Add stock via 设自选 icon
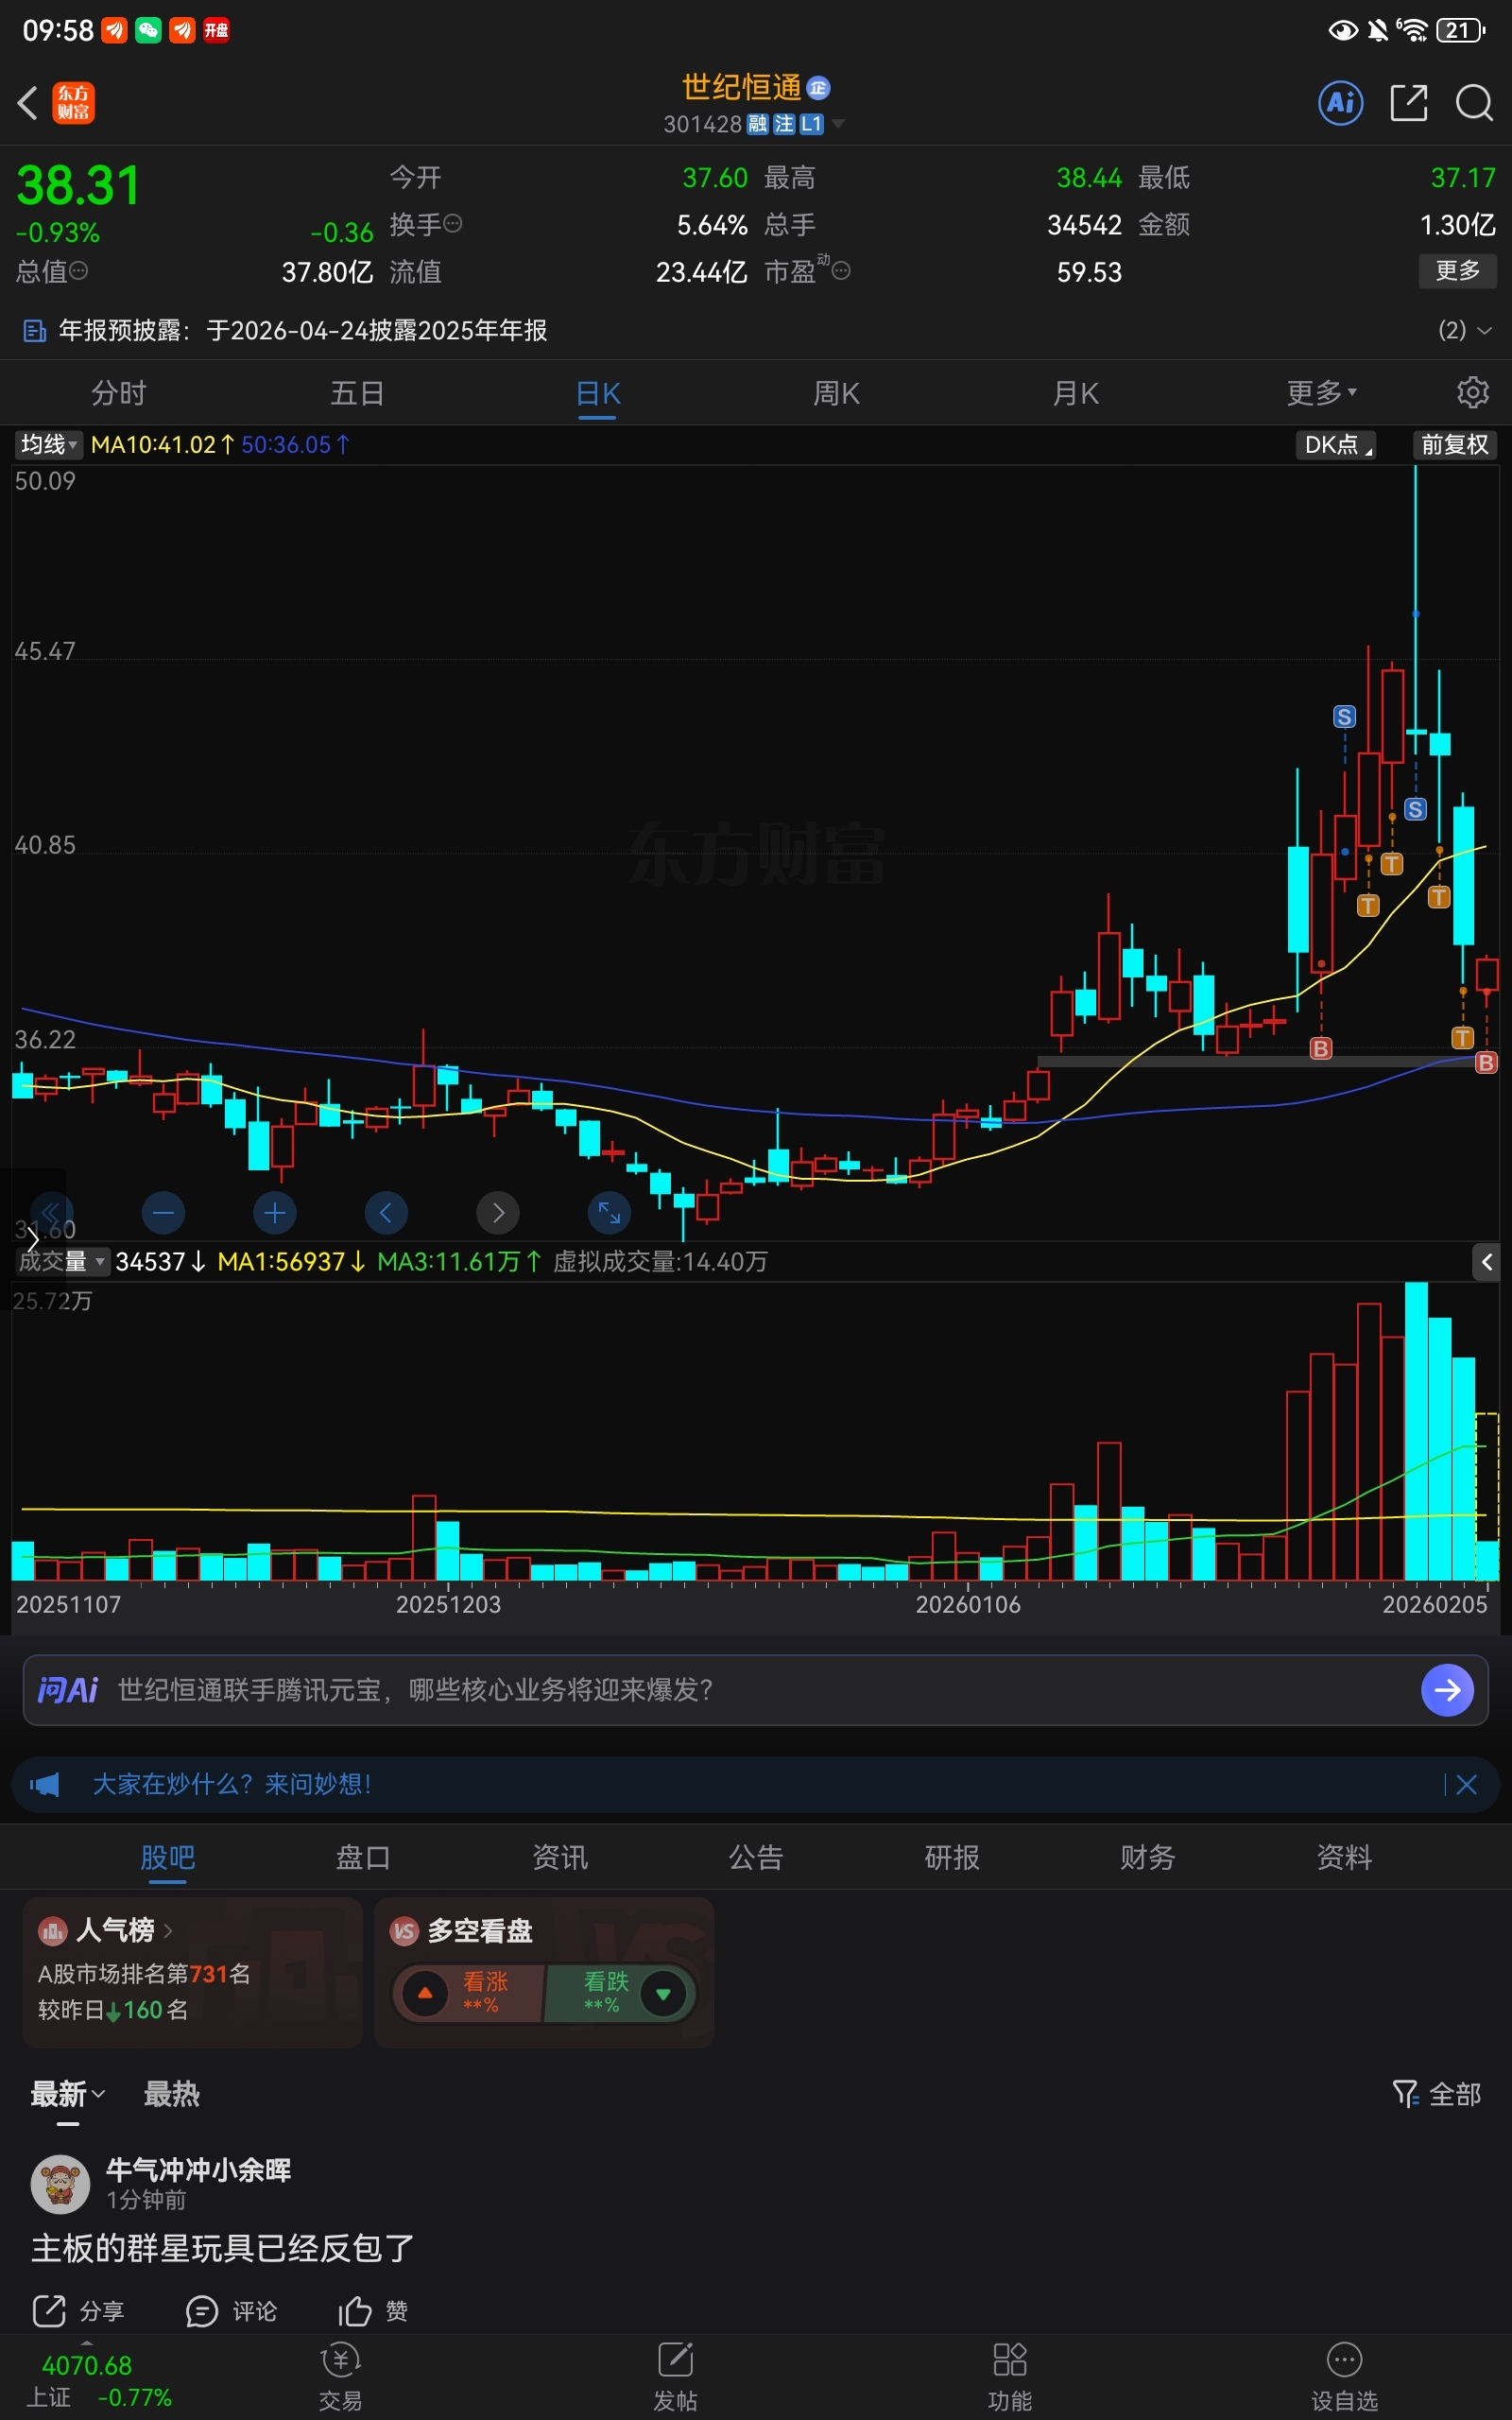Screen dimensions: 1512x2420 tap(1344, 2360)
